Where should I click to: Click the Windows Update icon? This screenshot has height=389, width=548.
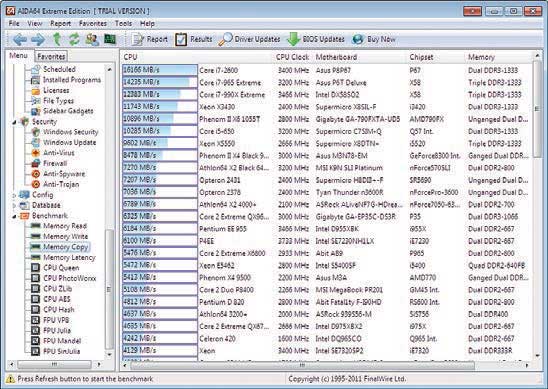35,143
